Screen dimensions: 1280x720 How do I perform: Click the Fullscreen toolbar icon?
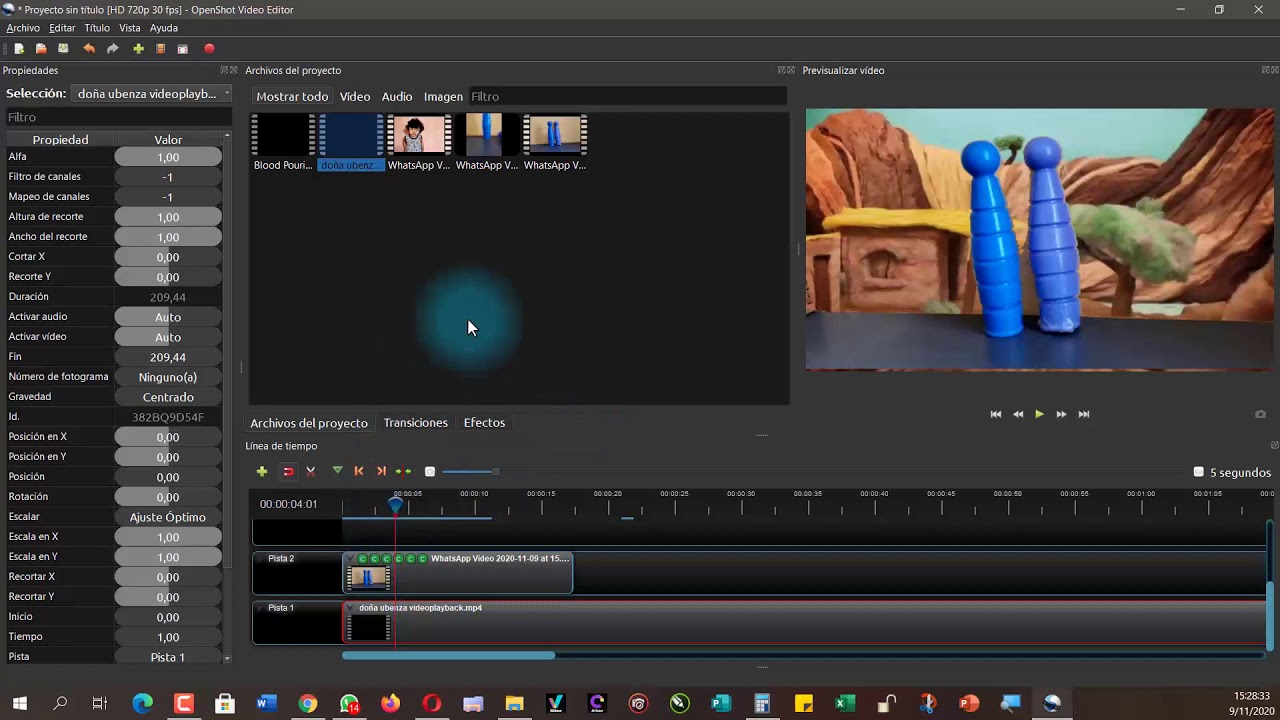click(182, 49)
